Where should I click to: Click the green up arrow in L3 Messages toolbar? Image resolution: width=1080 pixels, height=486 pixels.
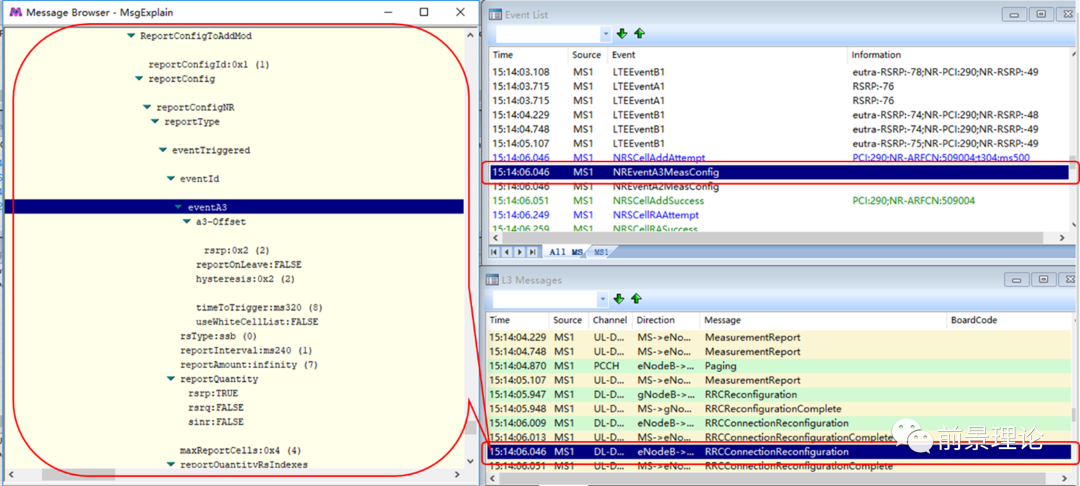(x=636, y=299)
